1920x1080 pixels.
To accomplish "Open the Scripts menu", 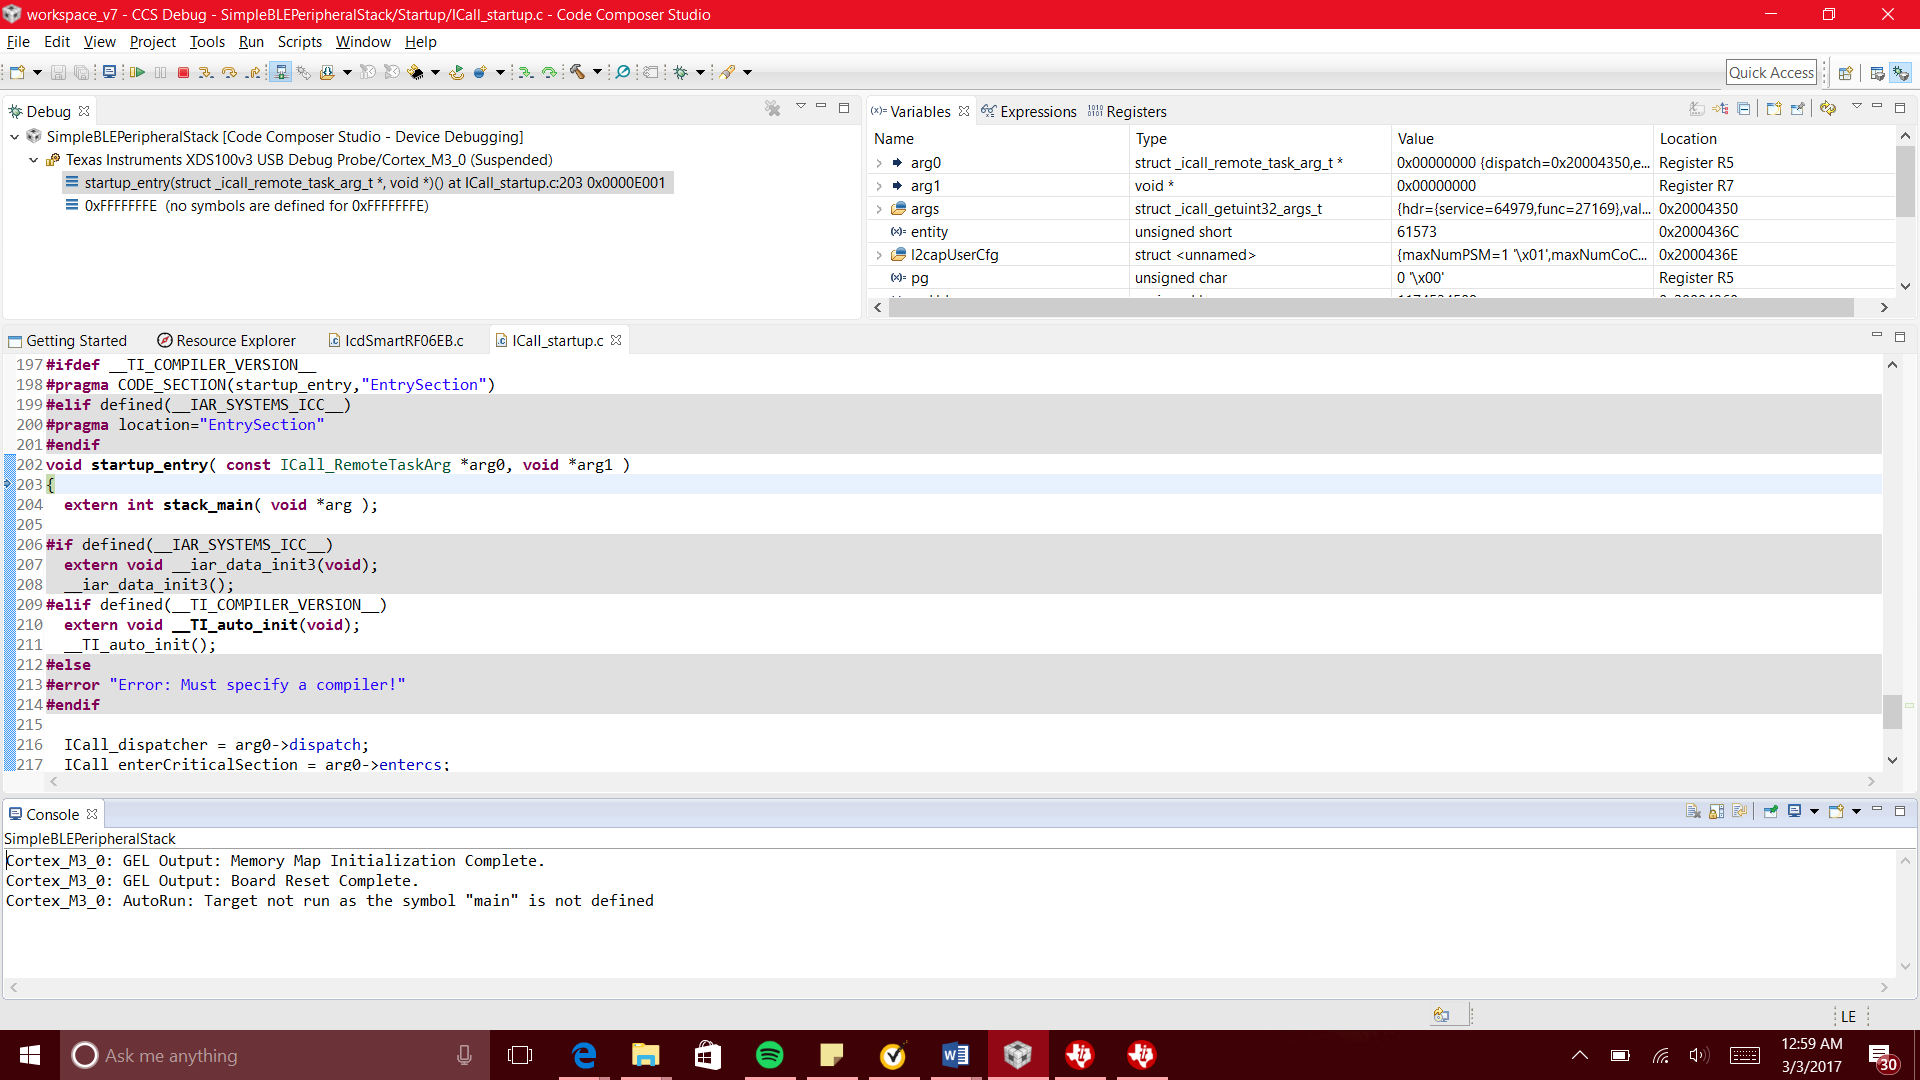I will (299, 42).
